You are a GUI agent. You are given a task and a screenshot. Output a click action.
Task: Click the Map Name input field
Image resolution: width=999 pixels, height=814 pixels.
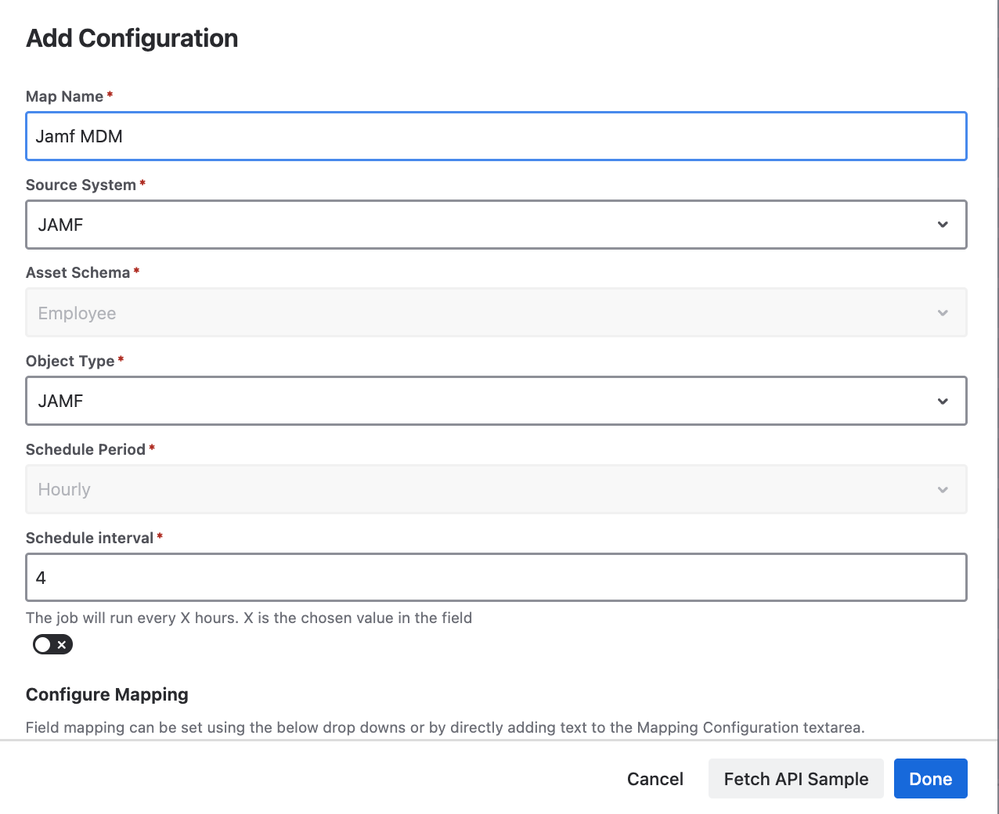click(496, 136)
